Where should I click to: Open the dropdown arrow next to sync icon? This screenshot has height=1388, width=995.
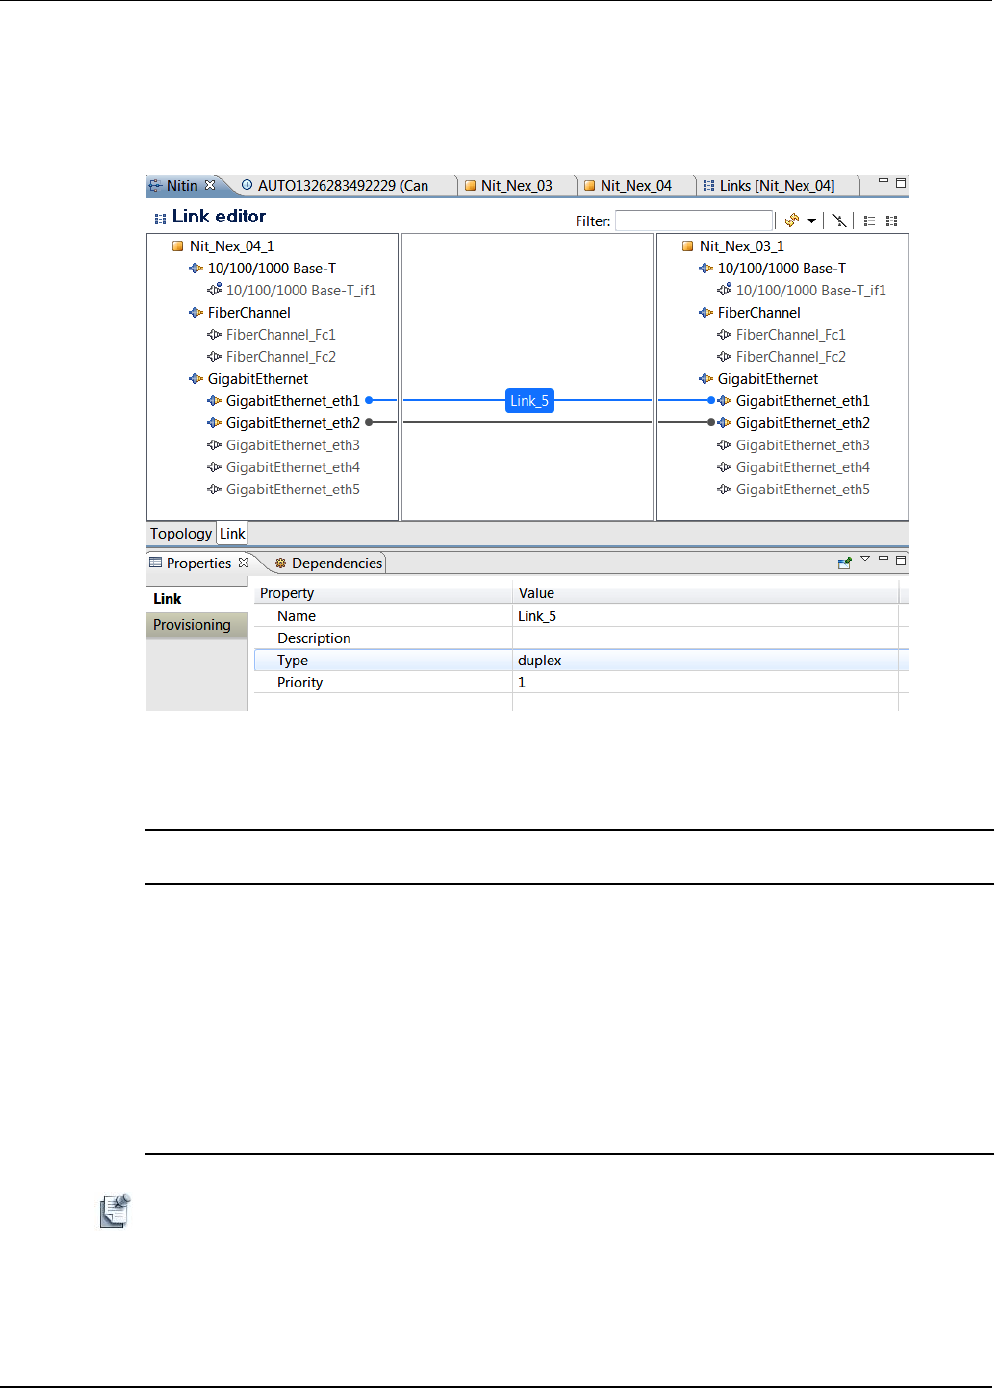811,221
